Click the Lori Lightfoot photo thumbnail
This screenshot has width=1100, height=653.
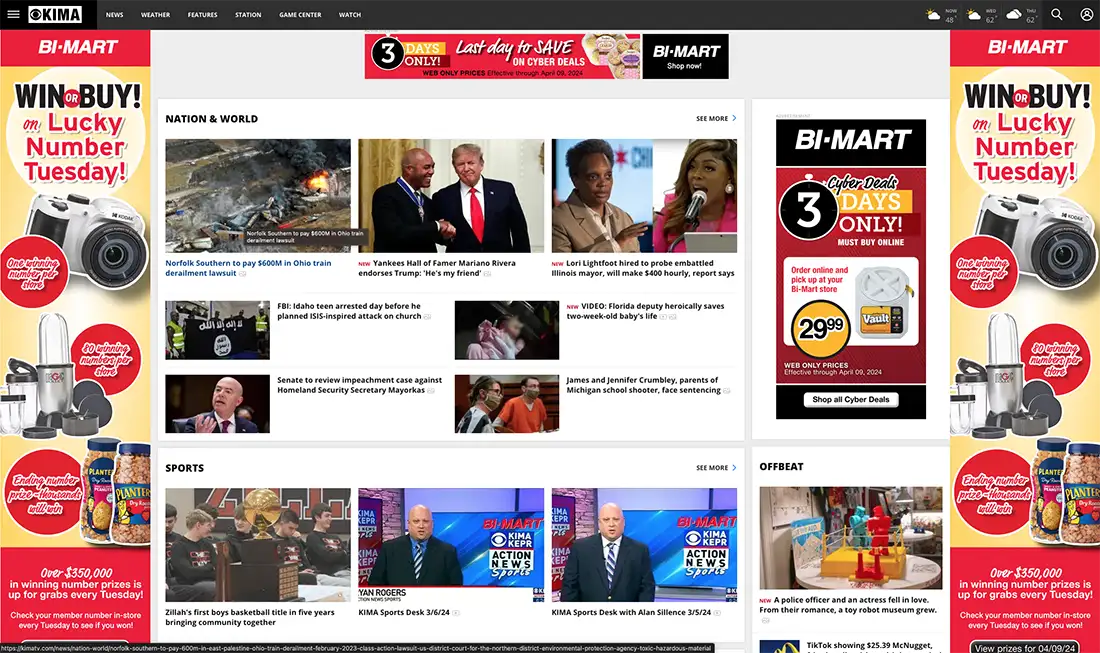point(644,196)
